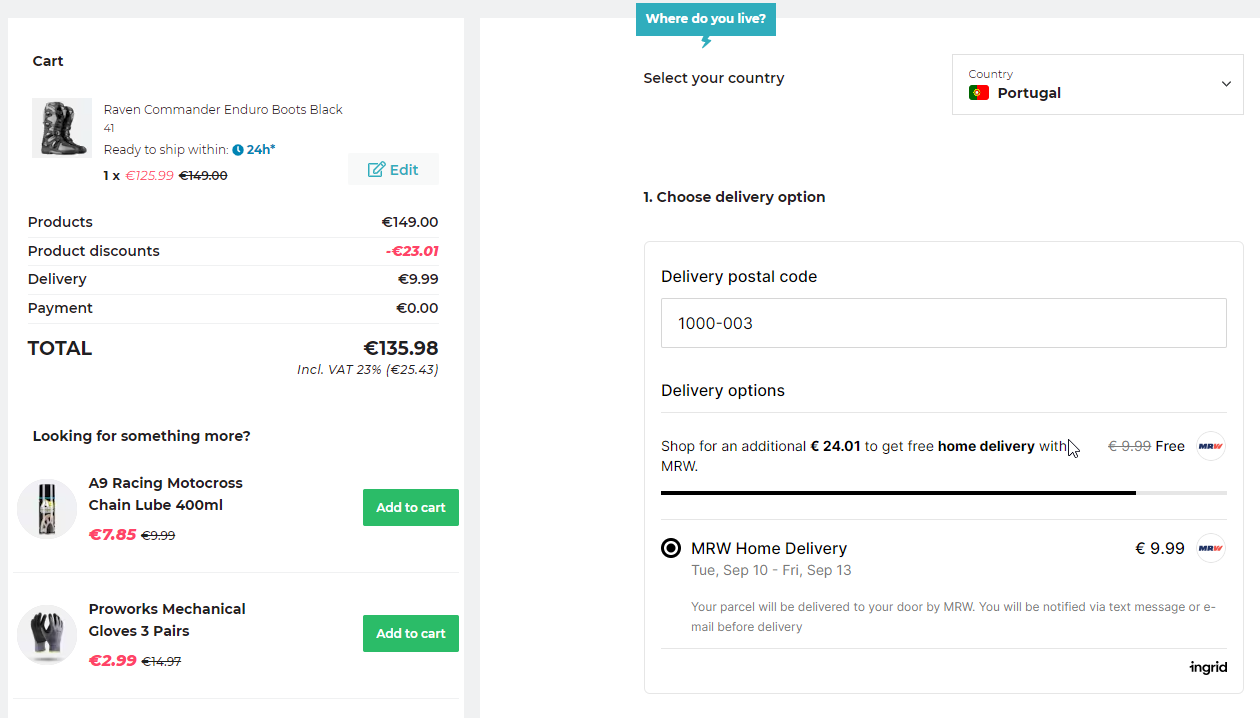The image size is (1260, 718).
Task: Click the free delivery progress bar
Action: point(944,493)
